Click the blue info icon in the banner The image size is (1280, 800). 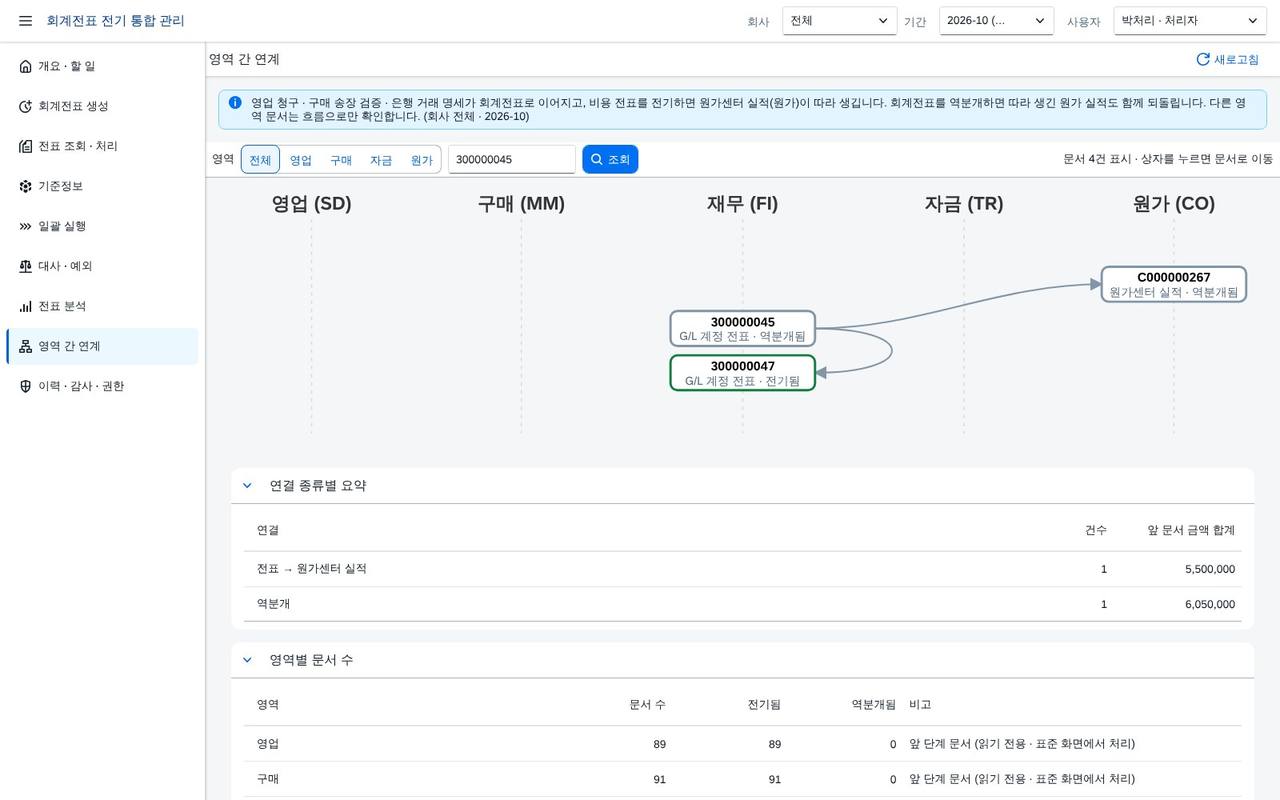pos(235,103)
